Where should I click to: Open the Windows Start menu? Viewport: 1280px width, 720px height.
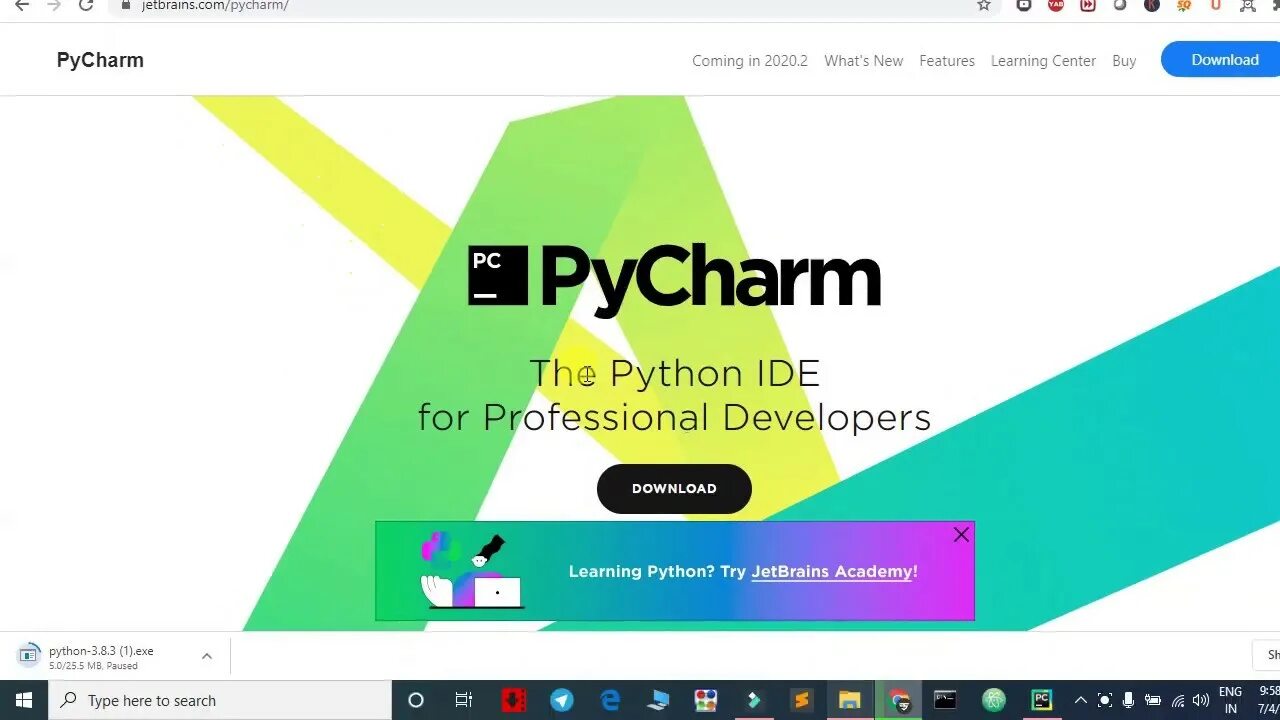click(24, 700)
